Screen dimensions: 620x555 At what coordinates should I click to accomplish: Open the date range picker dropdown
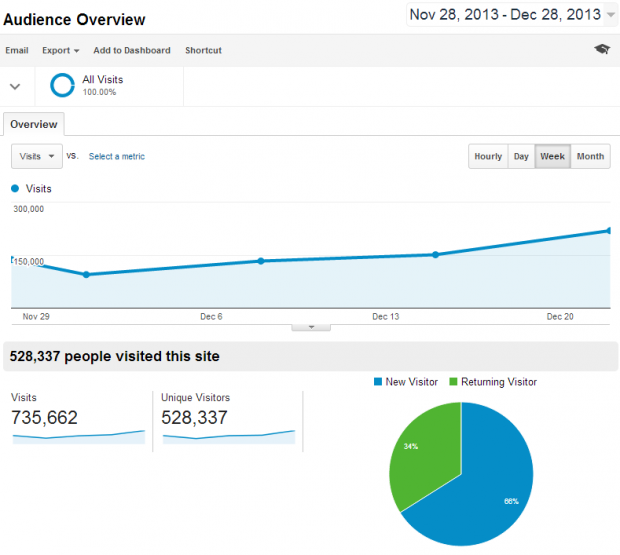(610, 15)
